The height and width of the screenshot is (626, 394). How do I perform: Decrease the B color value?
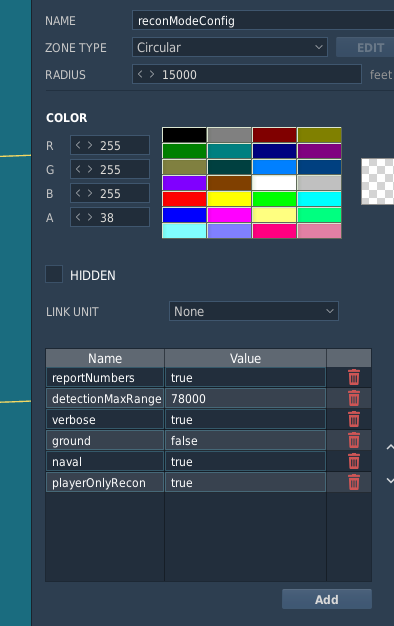[x=78, y=193]
